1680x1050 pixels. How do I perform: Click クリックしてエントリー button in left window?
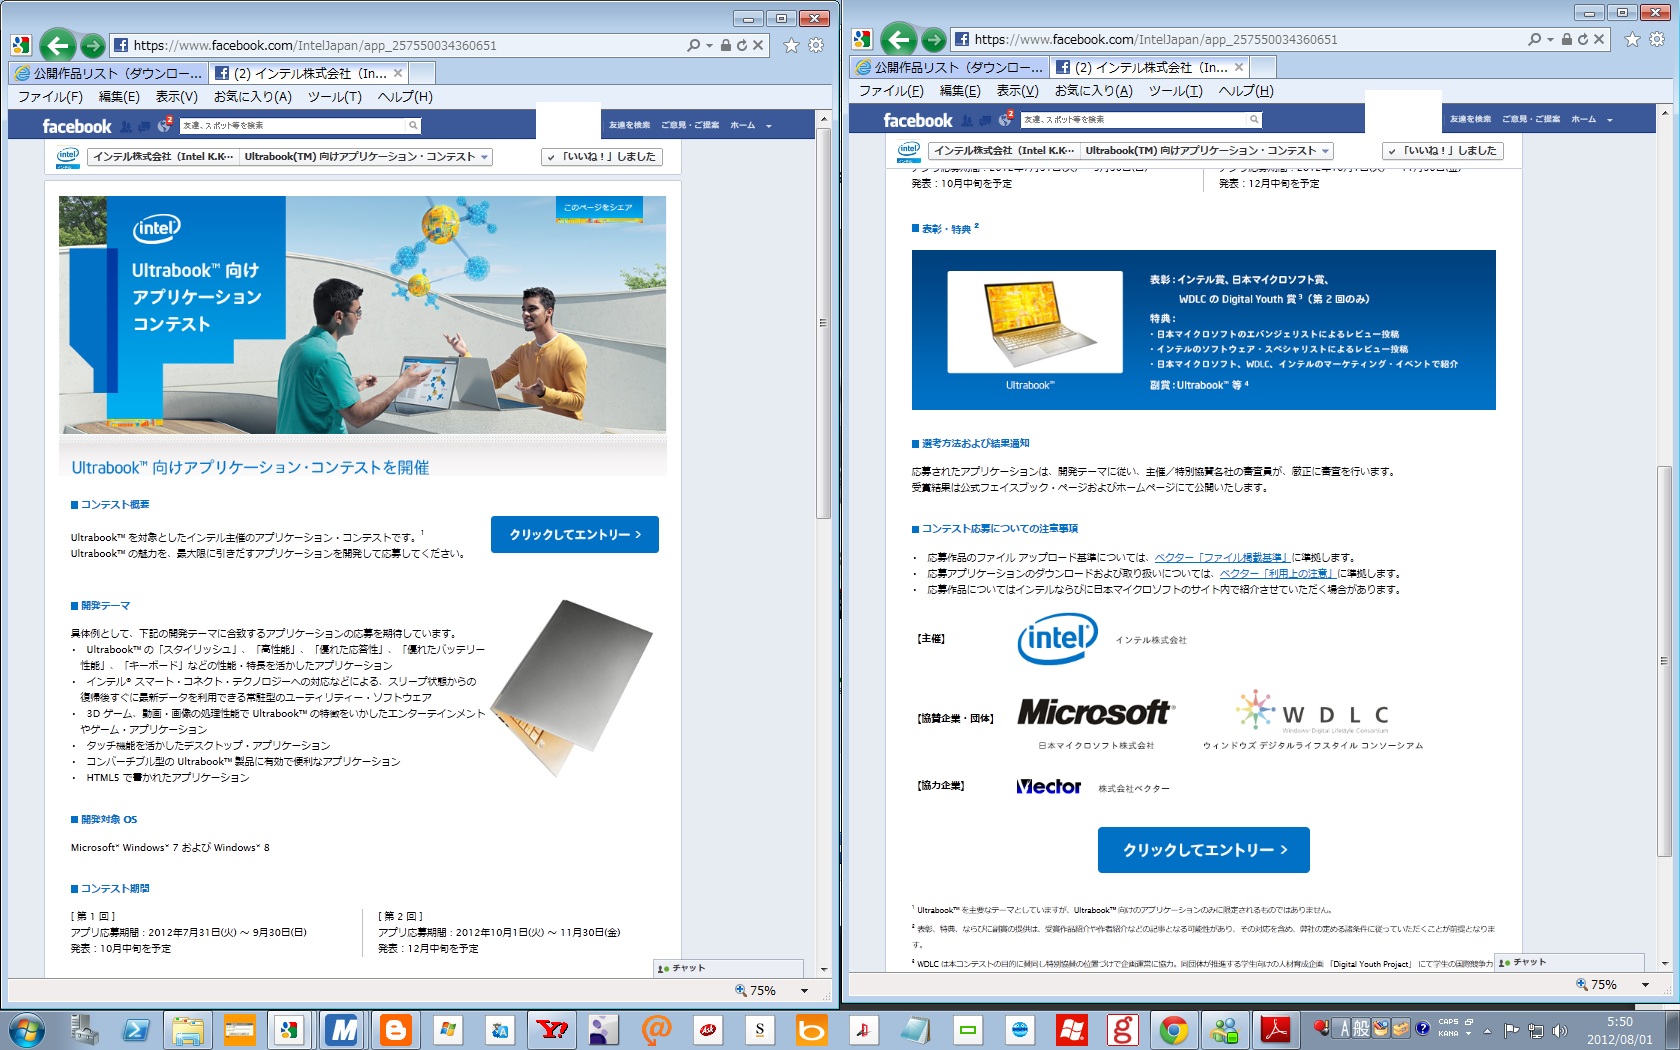coord(575,535)
